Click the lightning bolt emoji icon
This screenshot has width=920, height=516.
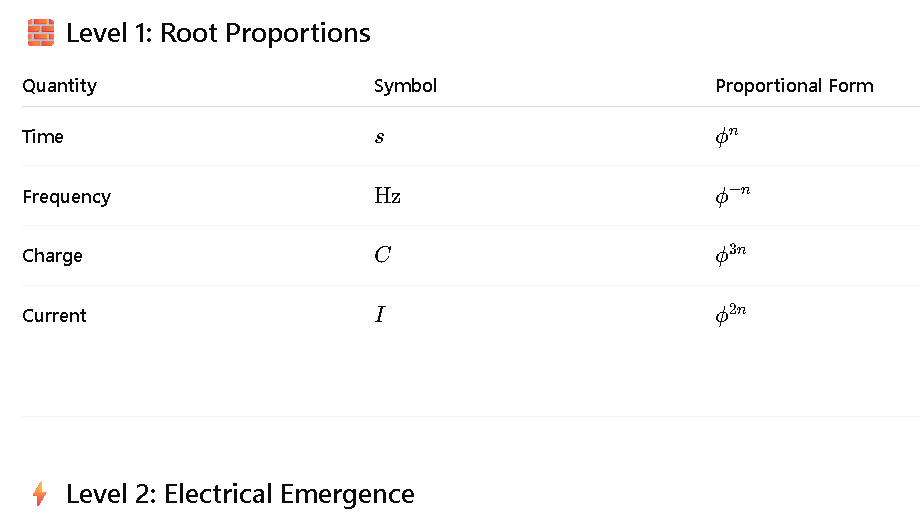40,494
